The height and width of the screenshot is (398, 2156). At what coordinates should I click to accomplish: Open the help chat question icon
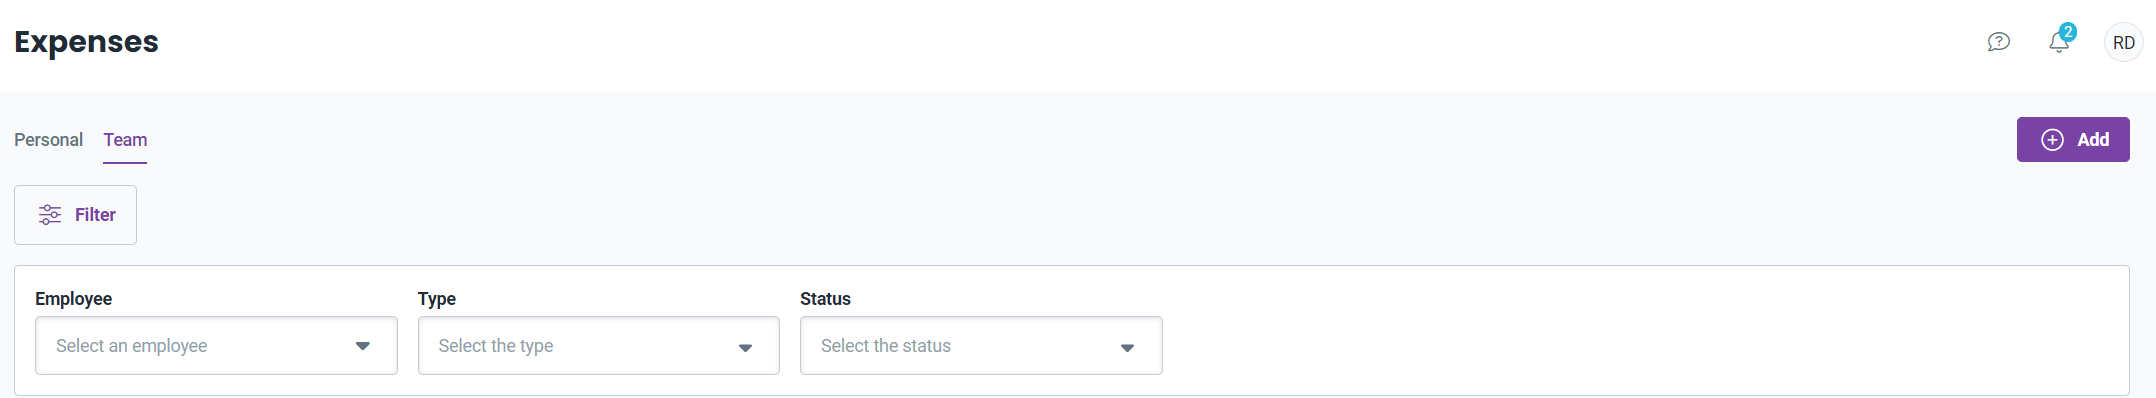point(1998,42)
